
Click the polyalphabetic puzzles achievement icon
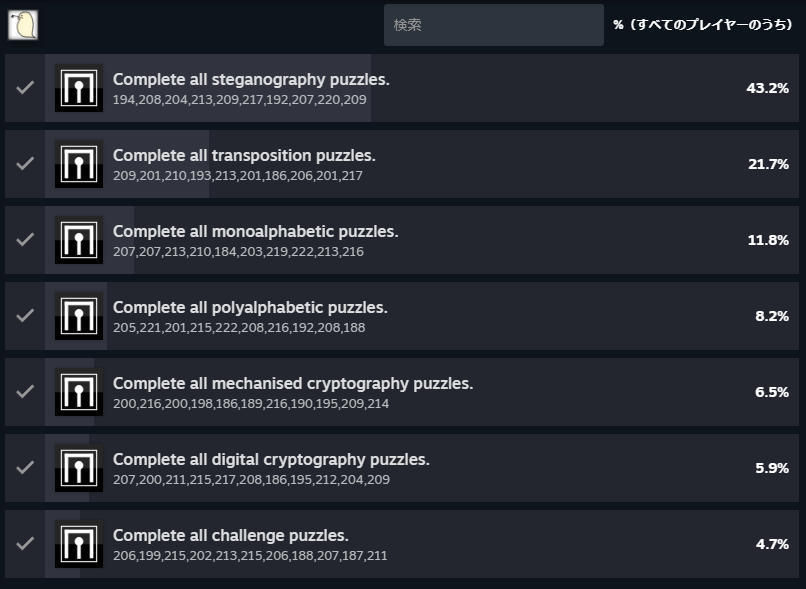click(79, 316)
